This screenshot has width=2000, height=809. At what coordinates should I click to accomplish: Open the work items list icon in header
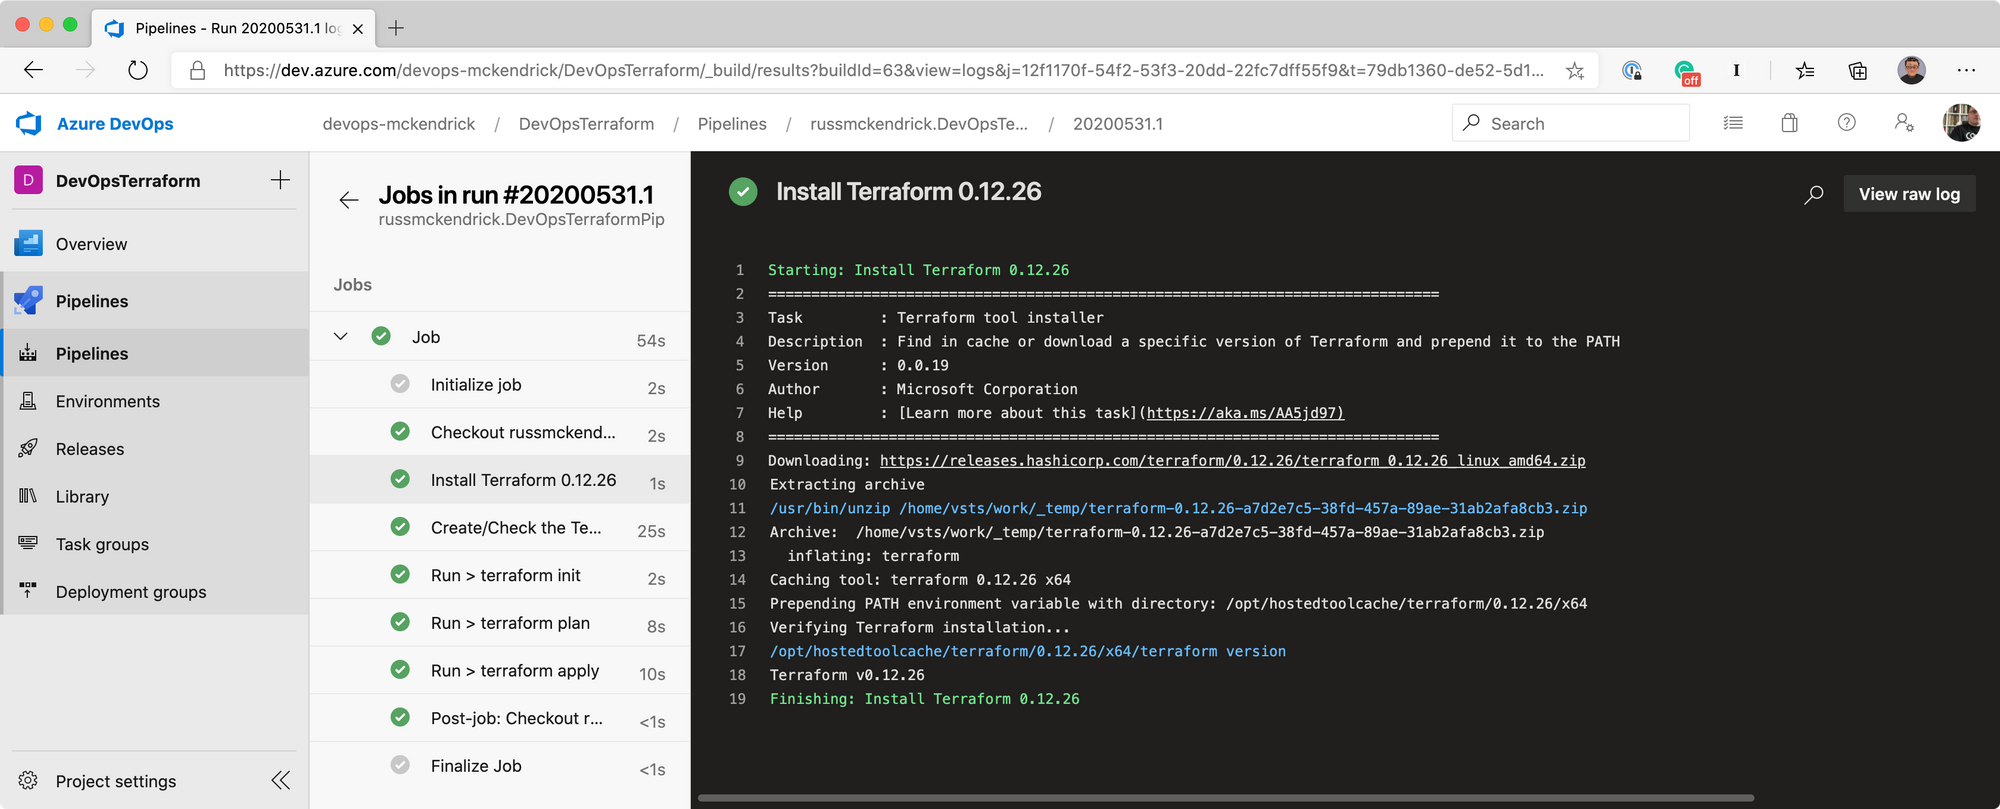[1733, 123]
